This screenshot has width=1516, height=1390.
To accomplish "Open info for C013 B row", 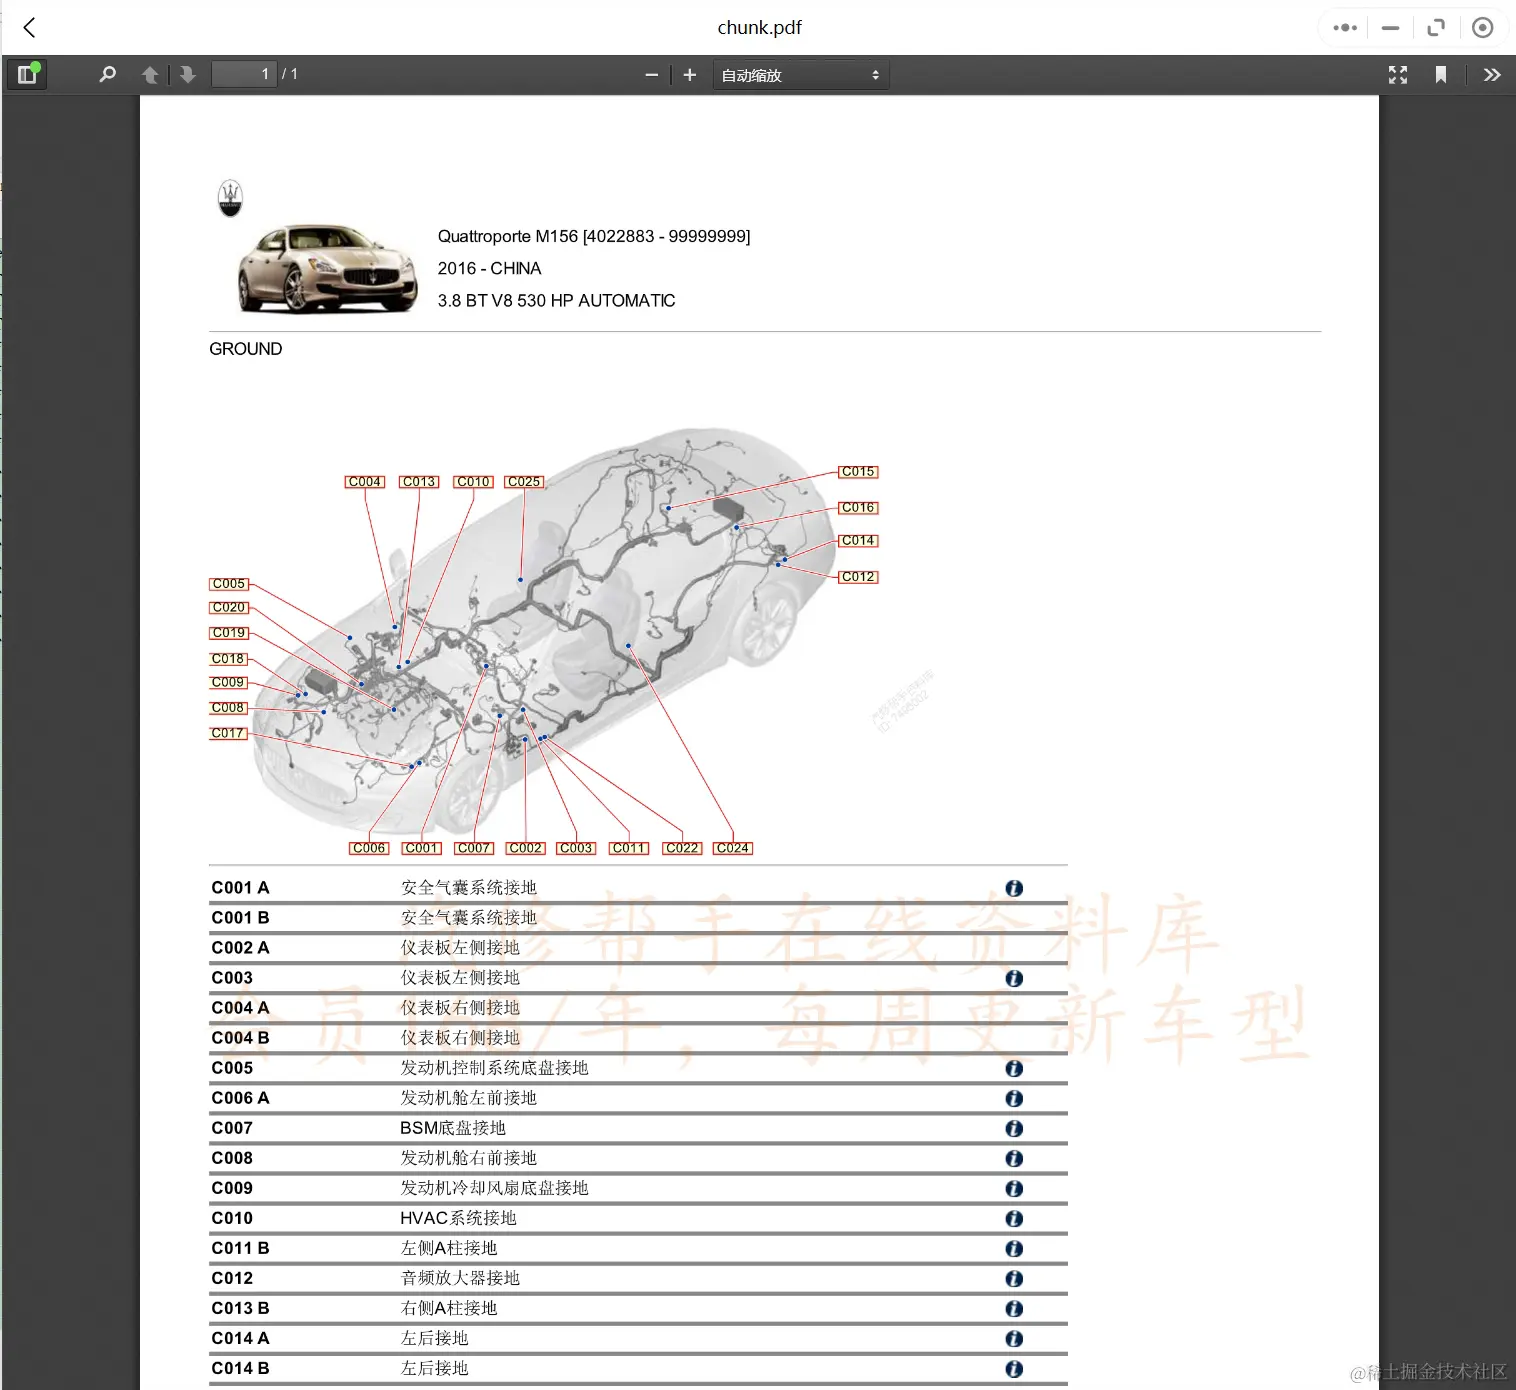I will click(1014, 1308).
